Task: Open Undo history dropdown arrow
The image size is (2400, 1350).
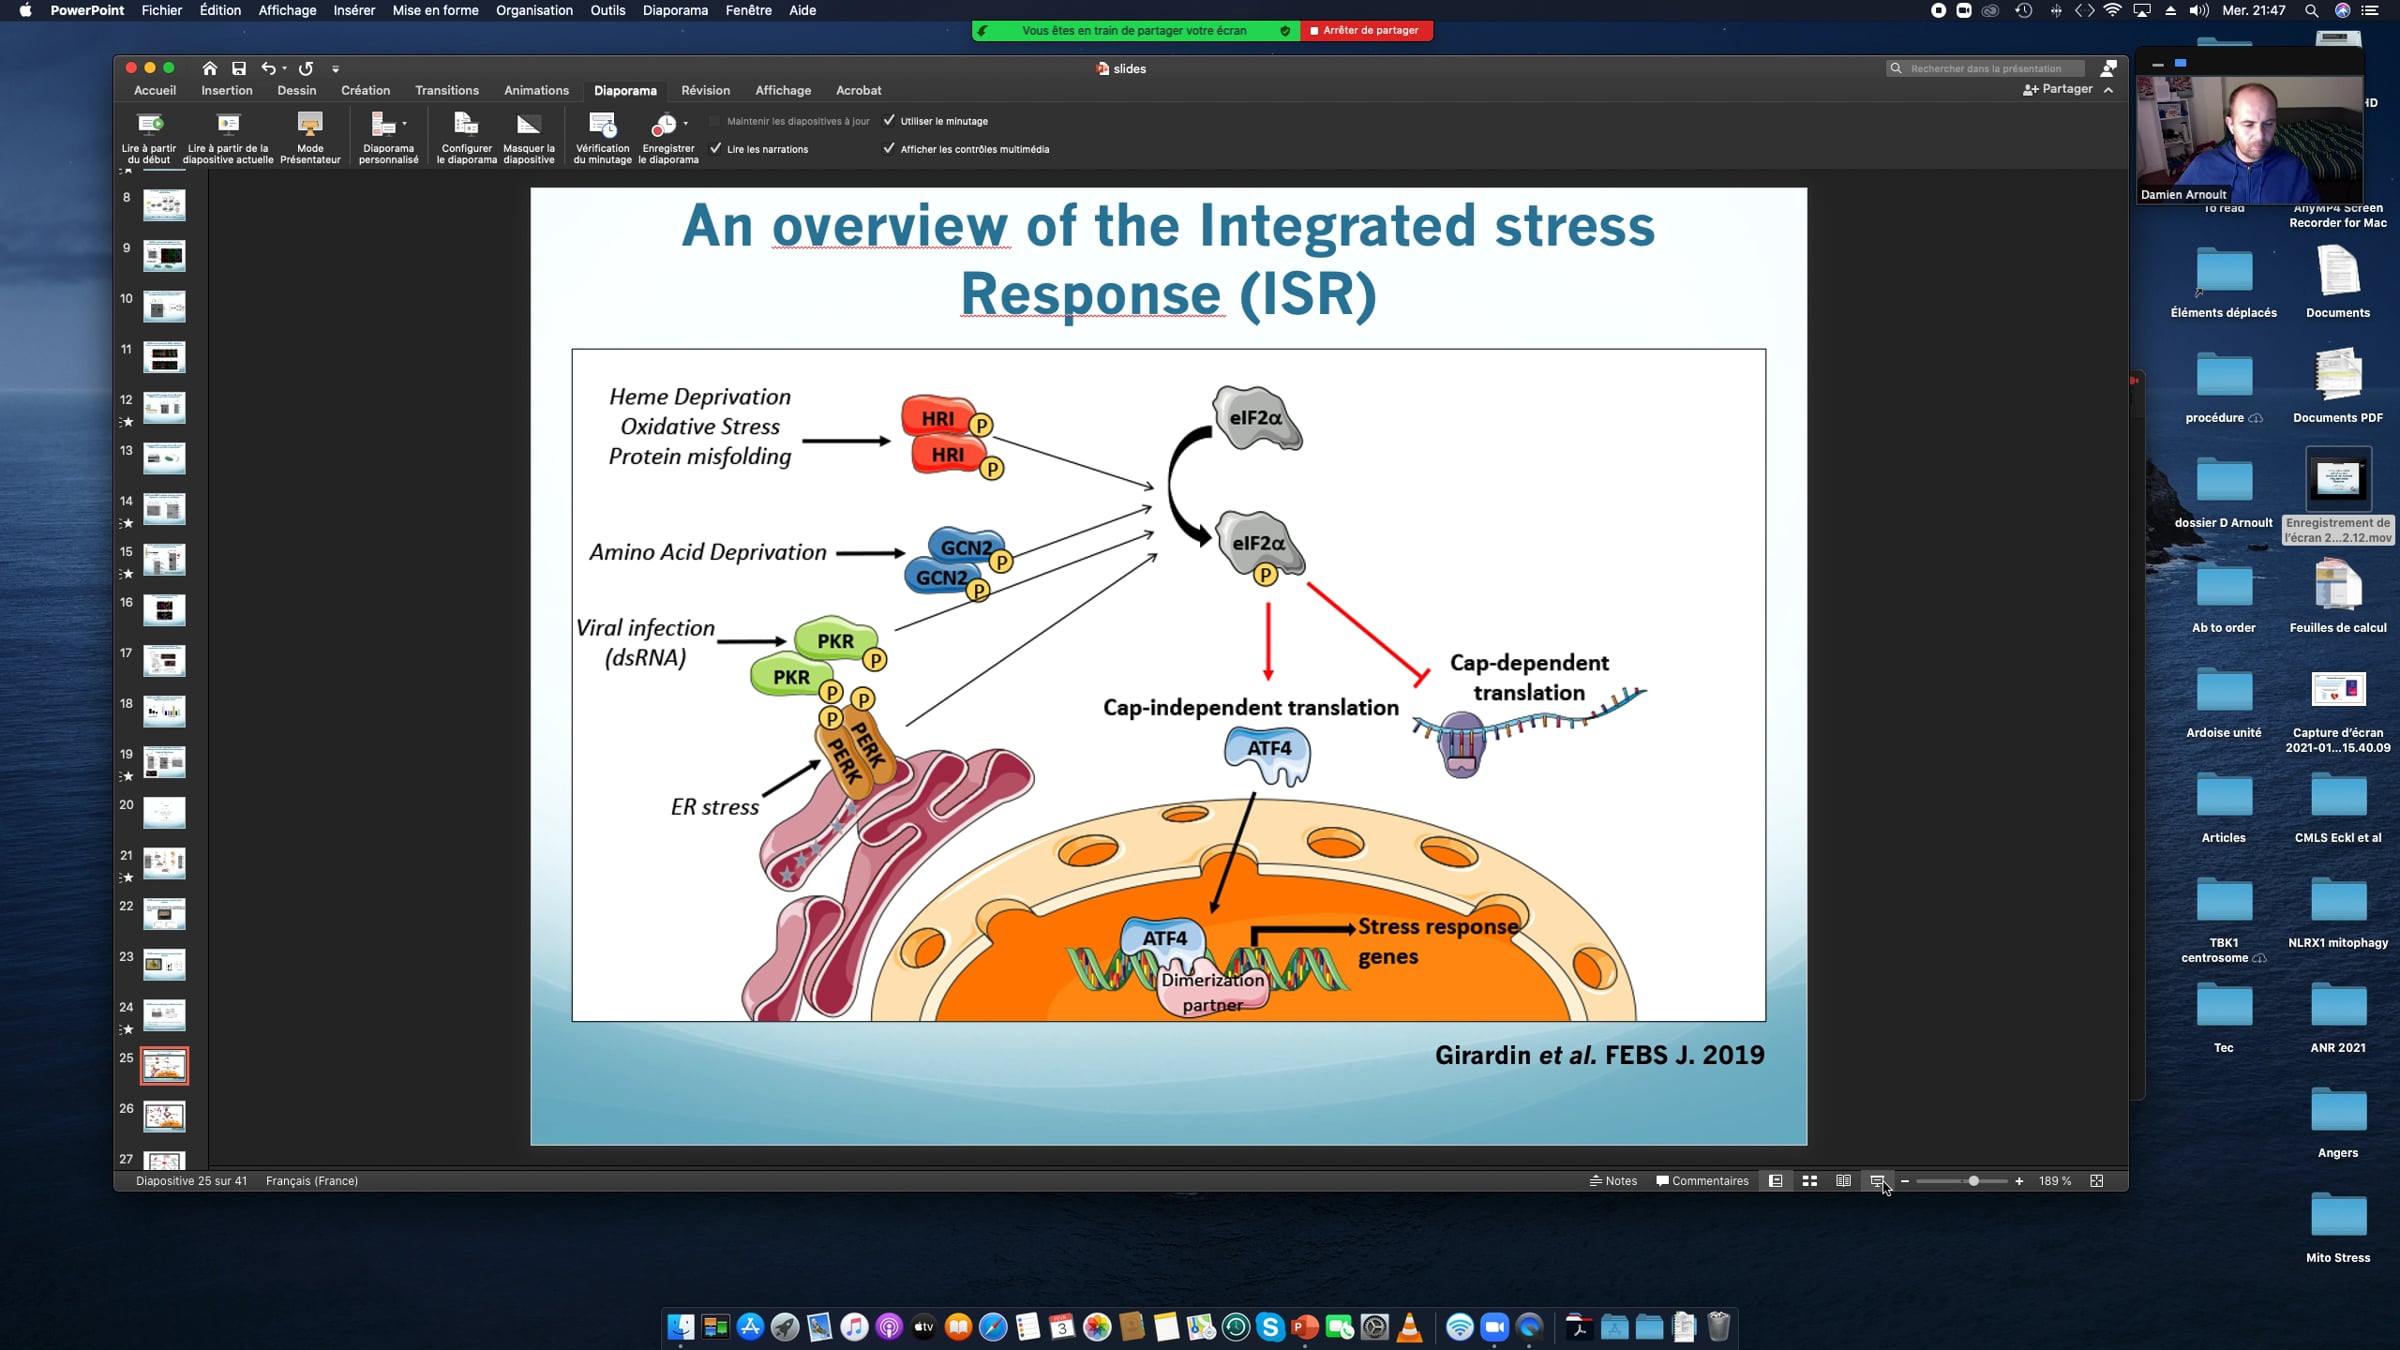Action: pos(285,69)
